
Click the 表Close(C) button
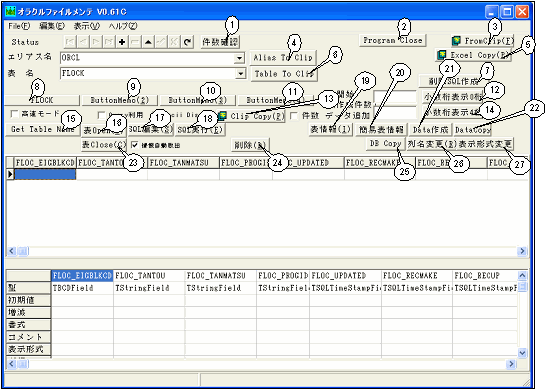(x=104, y=145)
